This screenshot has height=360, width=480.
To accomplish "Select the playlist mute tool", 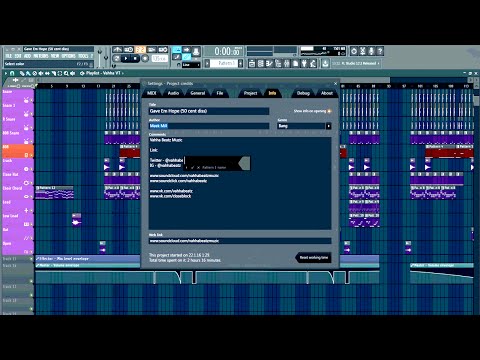I will pyautogui.click(x=41, y=73).
